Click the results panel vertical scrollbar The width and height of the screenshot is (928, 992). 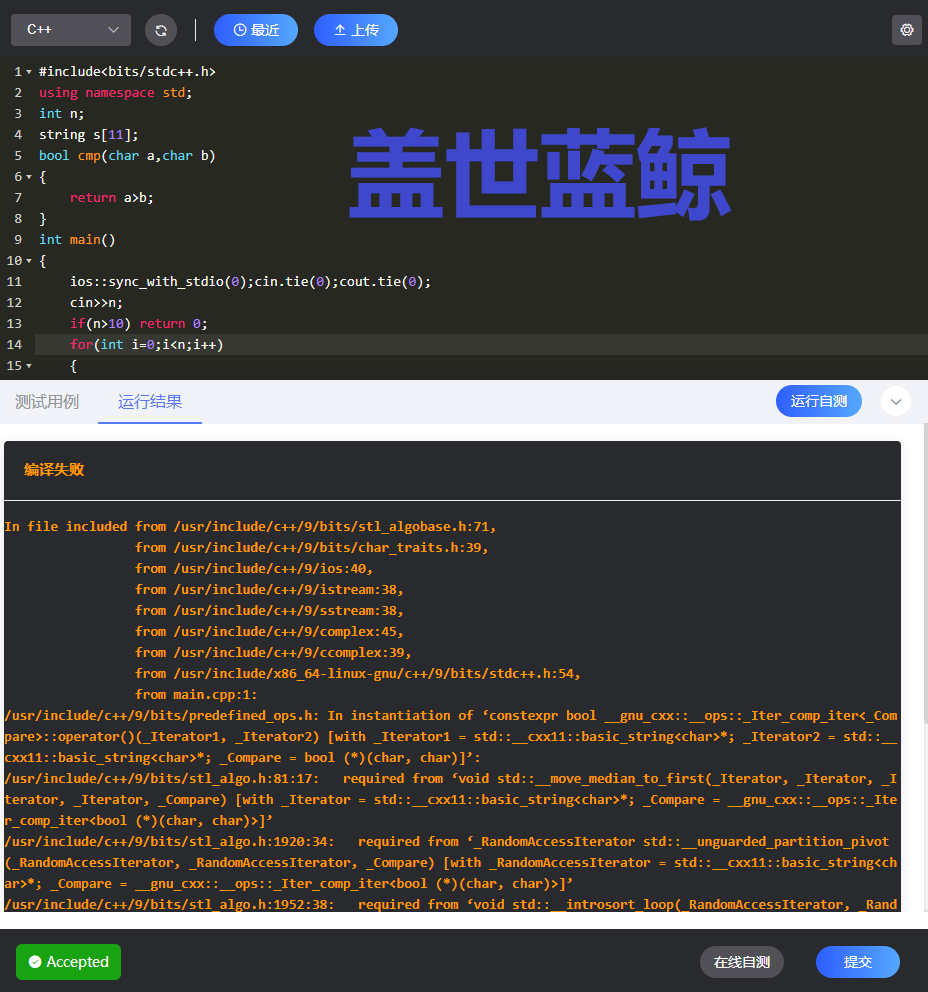(925, 574)
